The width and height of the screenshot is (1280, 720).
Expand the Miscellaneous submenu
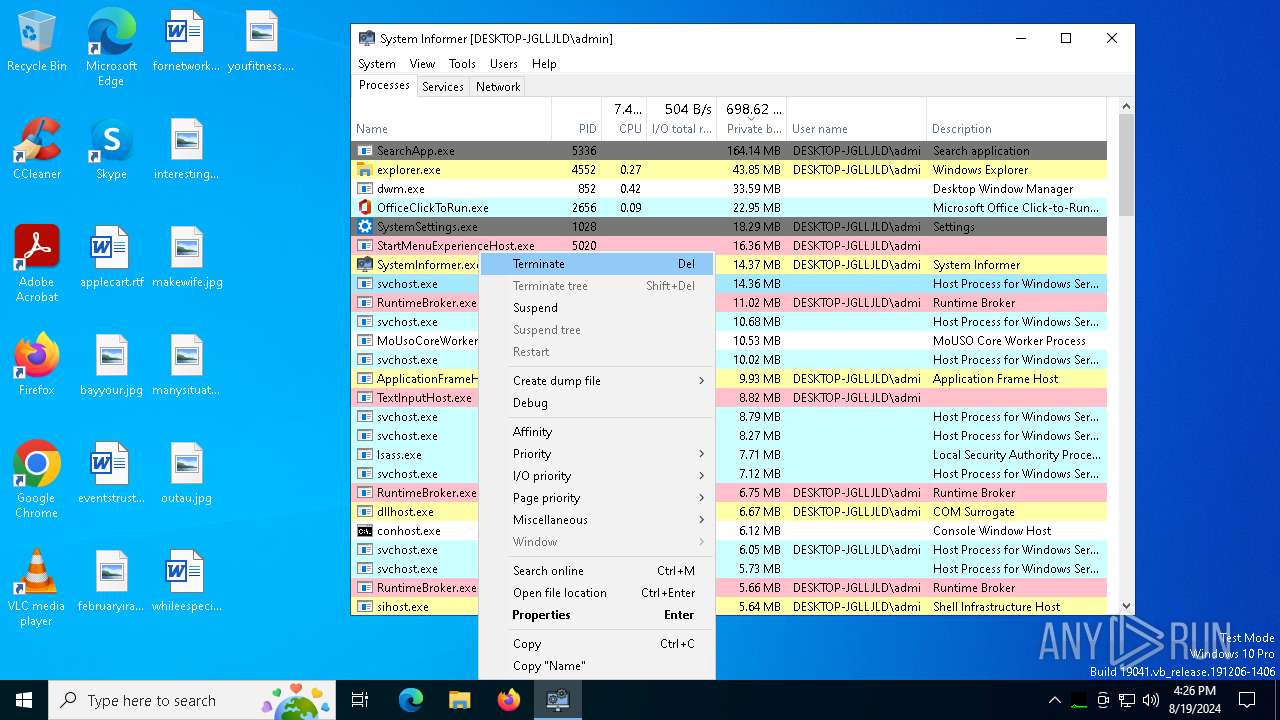[x=597, y=520]
